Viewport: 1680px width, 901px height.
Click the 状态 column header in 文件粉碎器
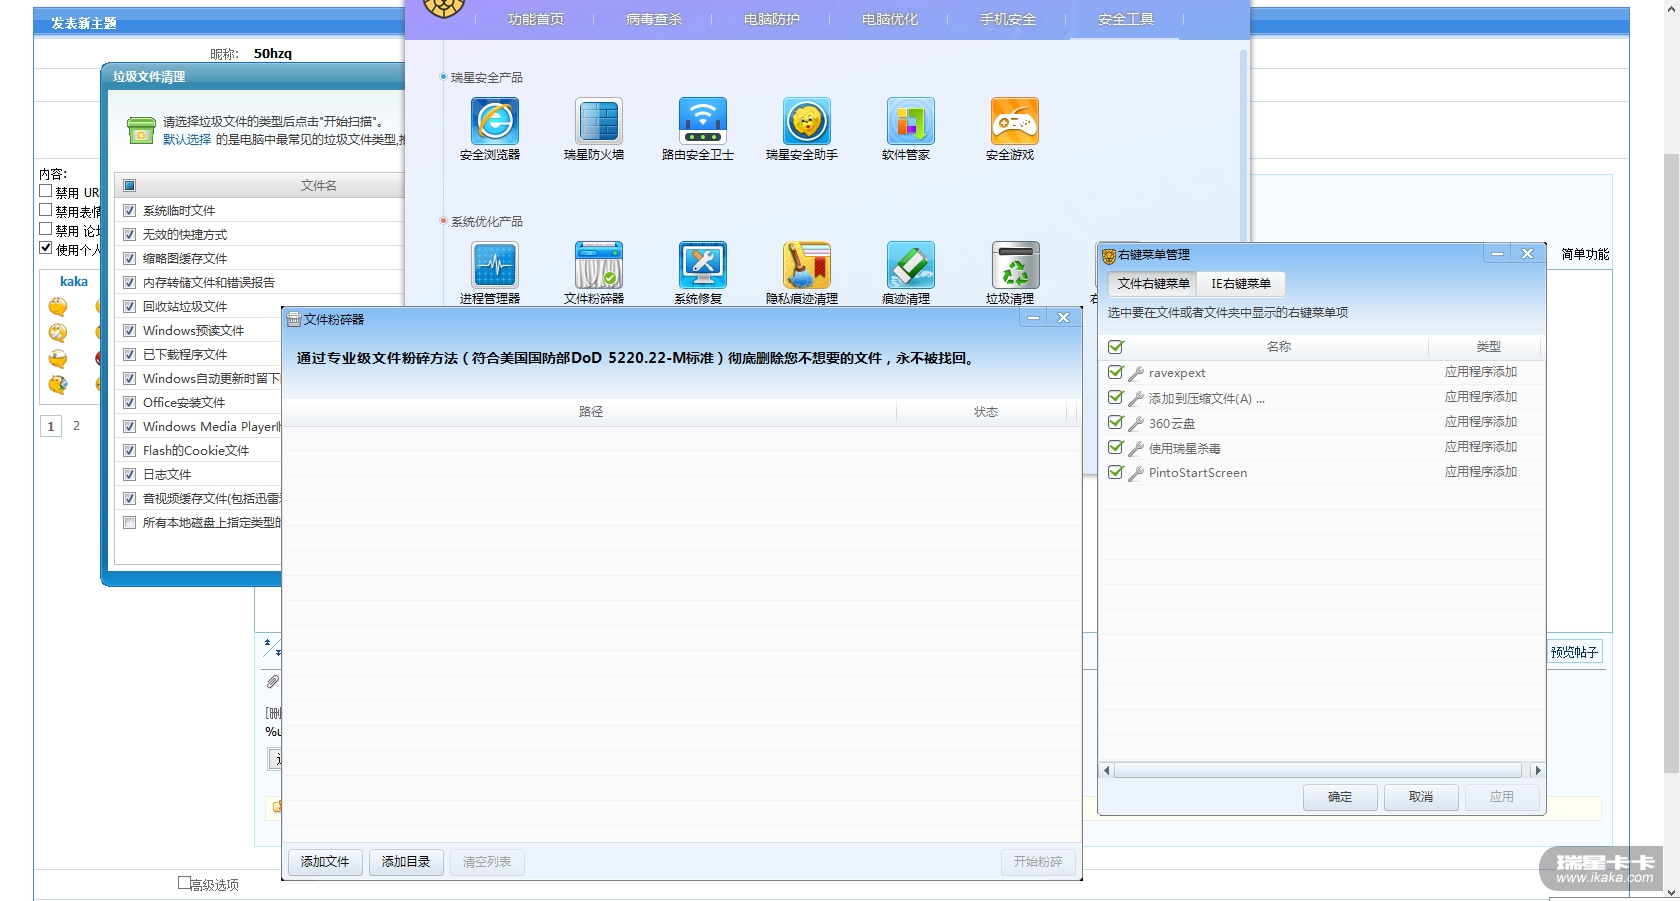(x=986, y=412)
